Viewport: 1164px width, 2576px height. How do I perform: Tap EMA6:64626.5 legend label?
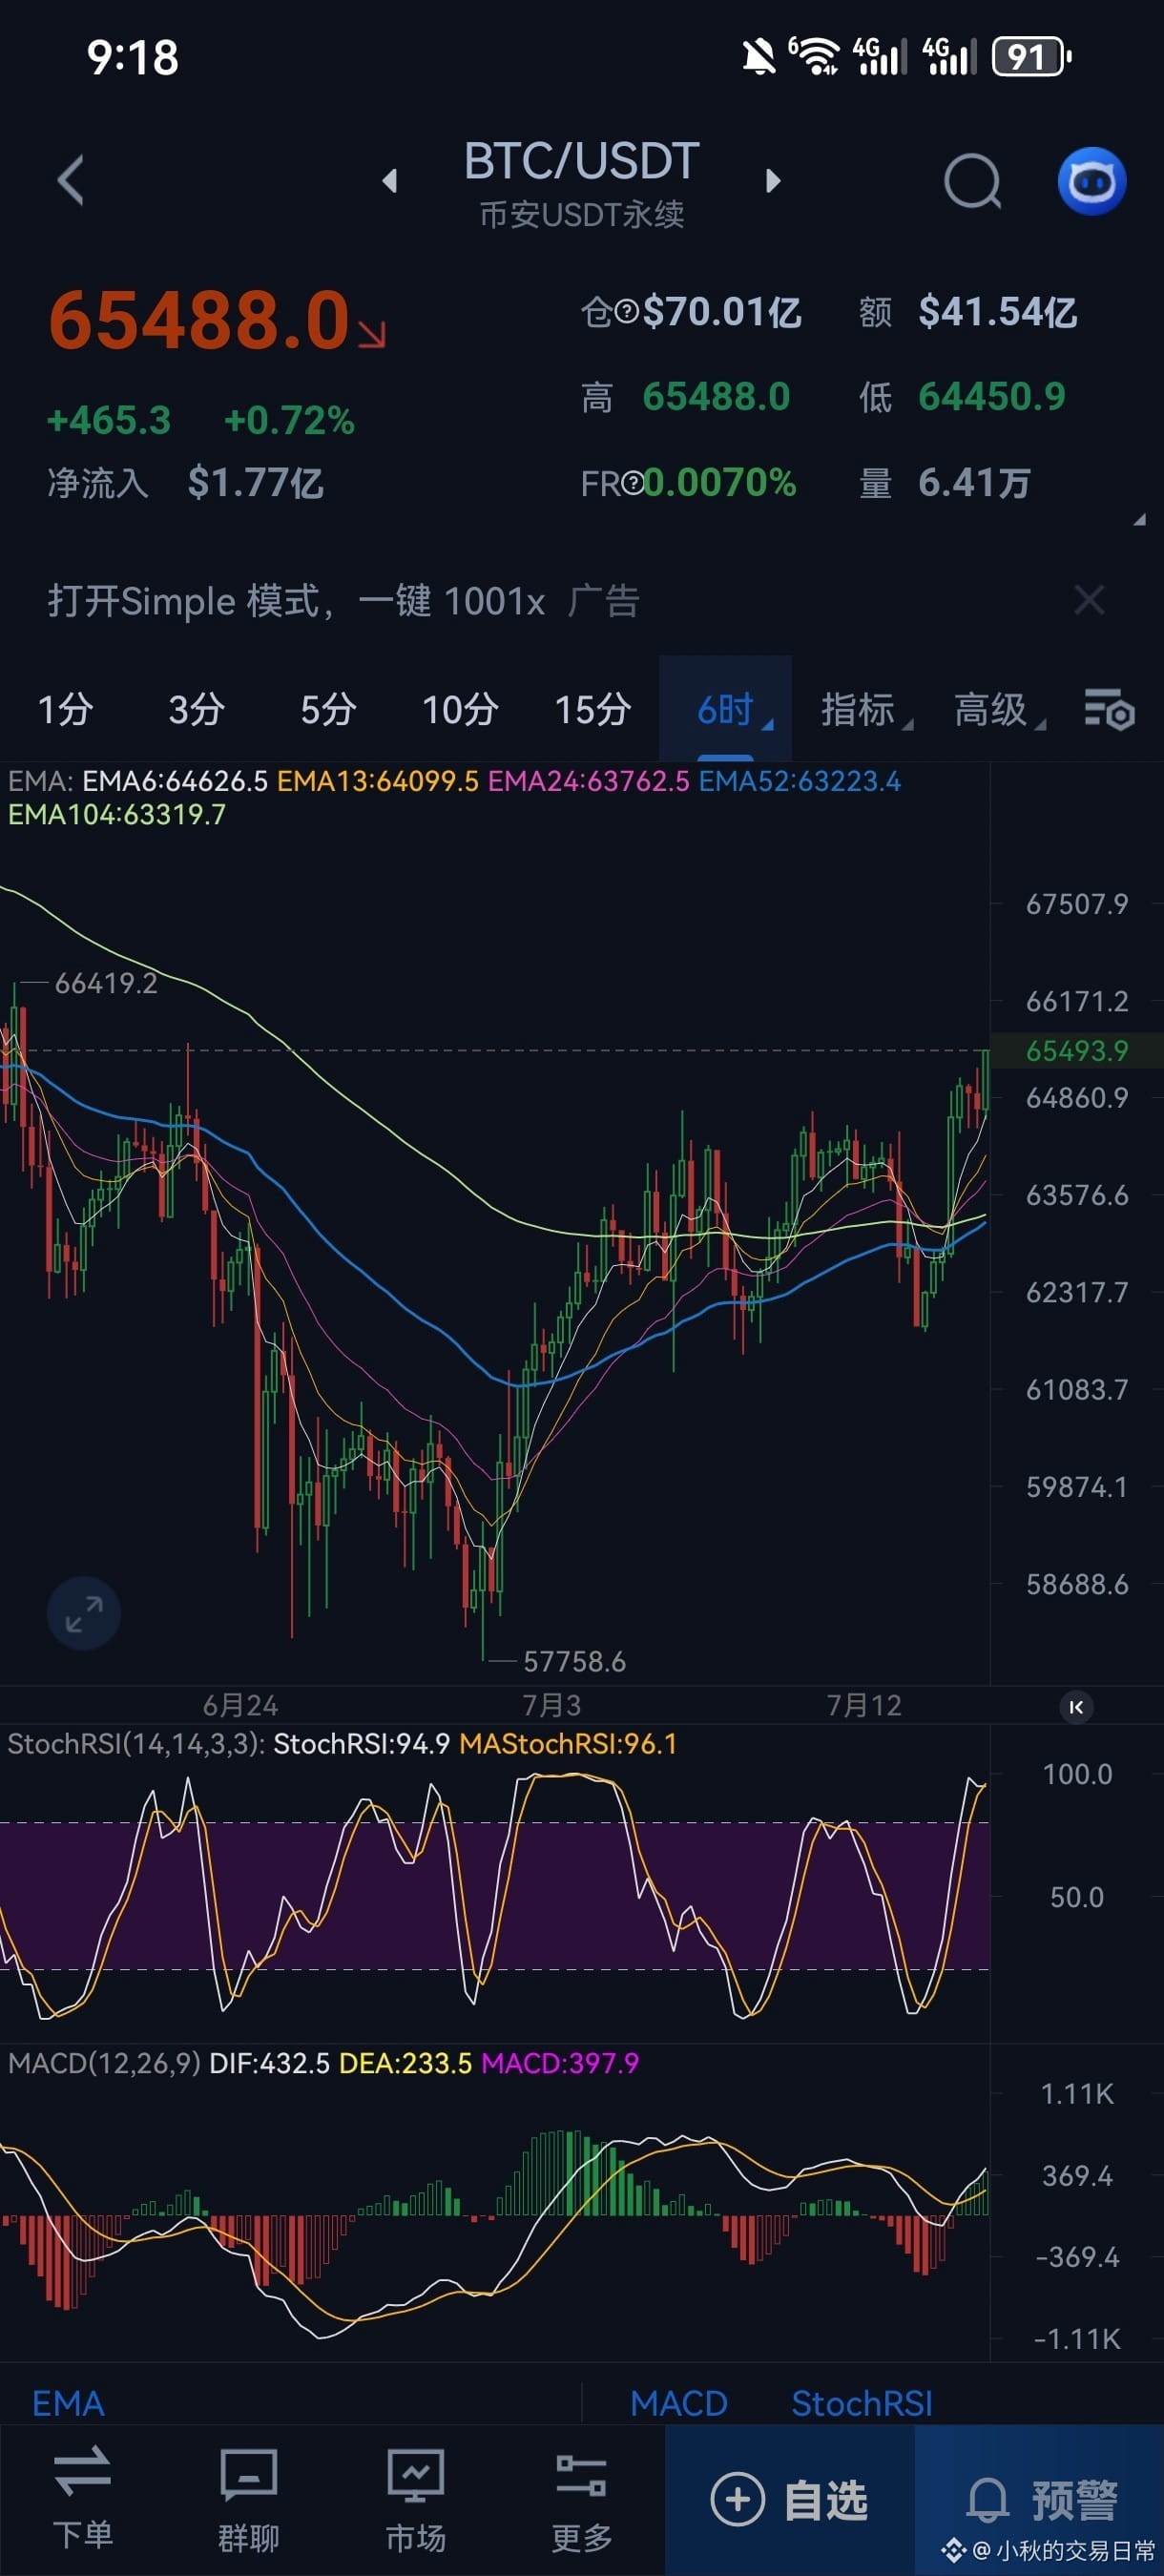point(175,781)
